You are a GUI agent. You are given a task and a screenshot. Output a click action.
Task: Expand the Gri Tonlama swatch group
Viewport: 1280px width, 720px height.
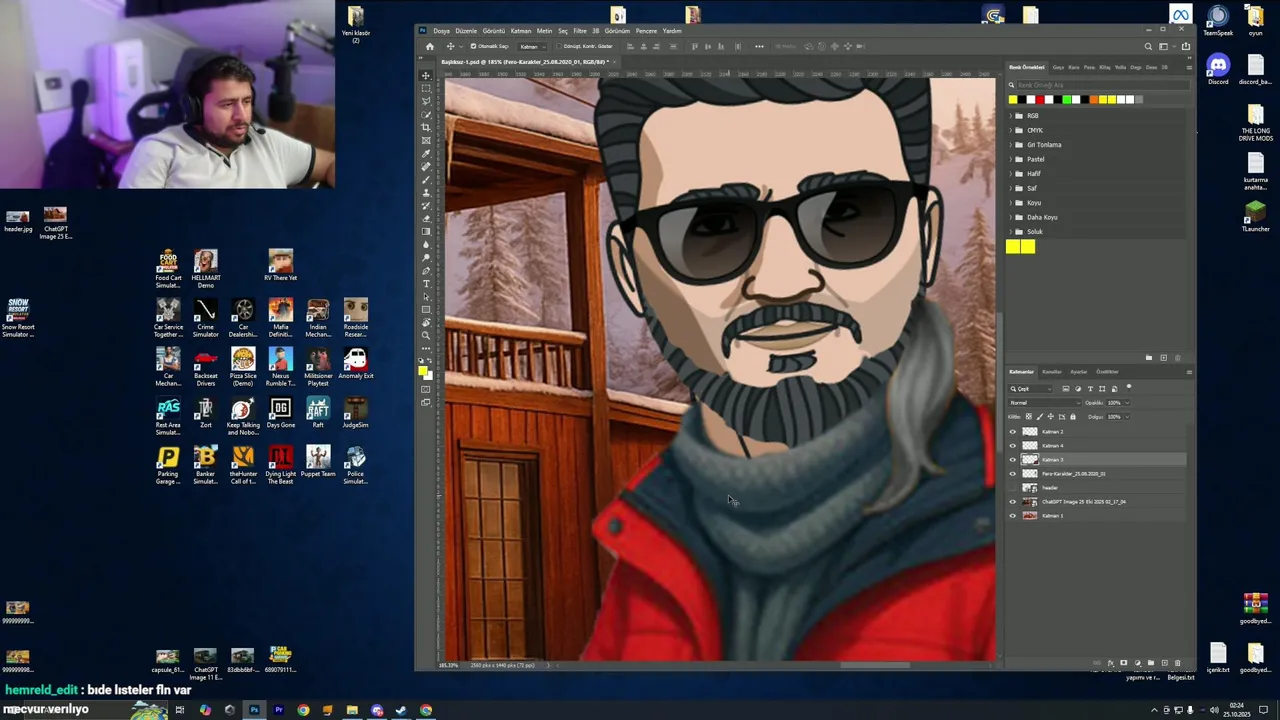(x=1010, y=145)
